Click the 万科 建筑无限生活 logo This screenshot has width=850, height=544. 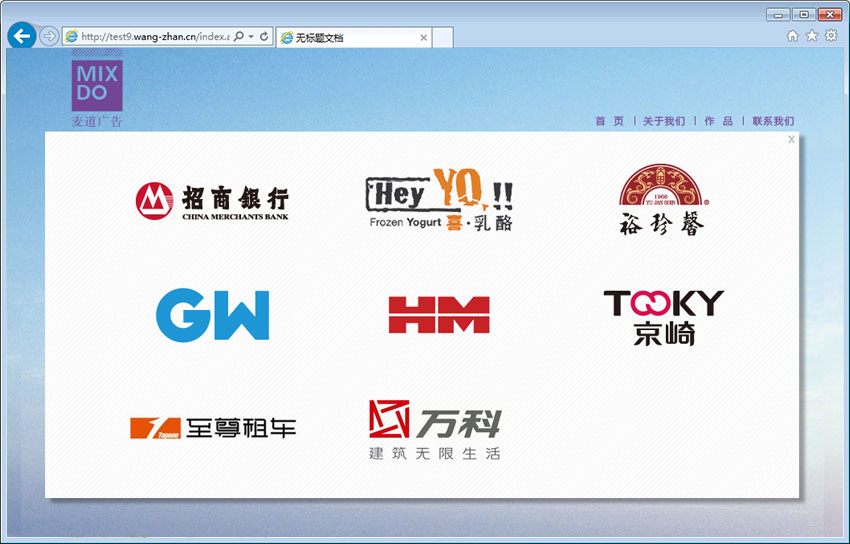(435, 430)
